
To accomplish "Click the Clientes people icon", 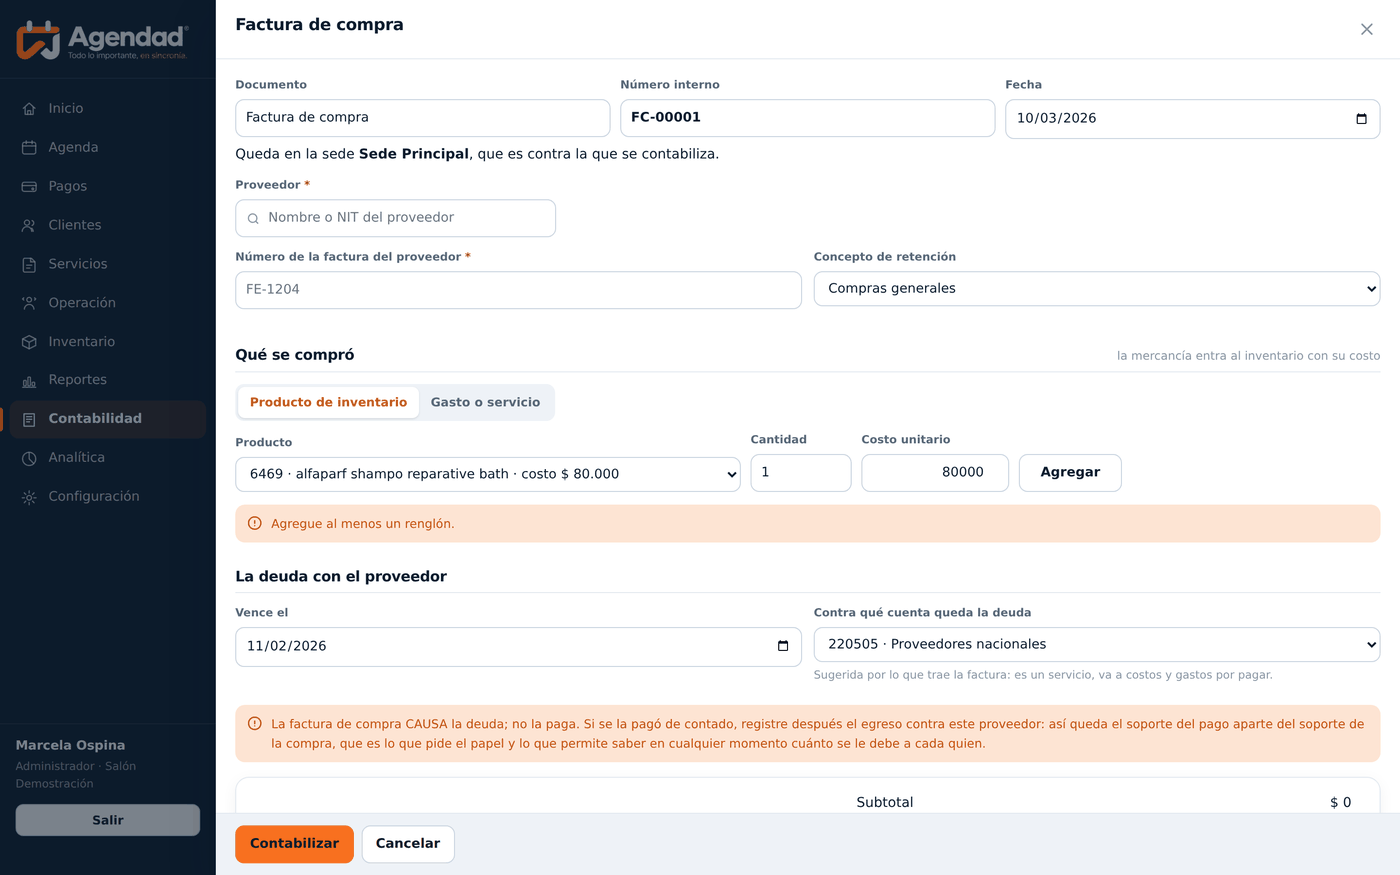I will click(29, 226).
